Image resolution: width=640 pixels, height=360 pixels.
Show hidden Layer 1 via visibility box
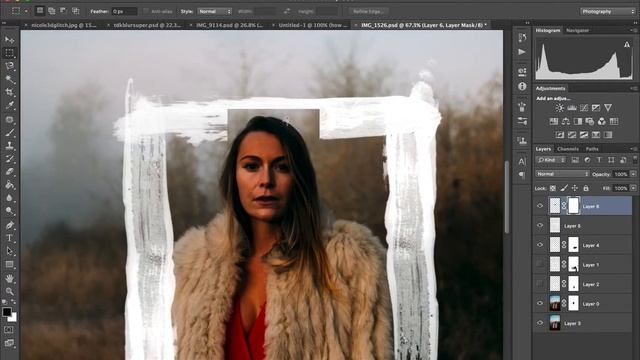pos(540,264)
